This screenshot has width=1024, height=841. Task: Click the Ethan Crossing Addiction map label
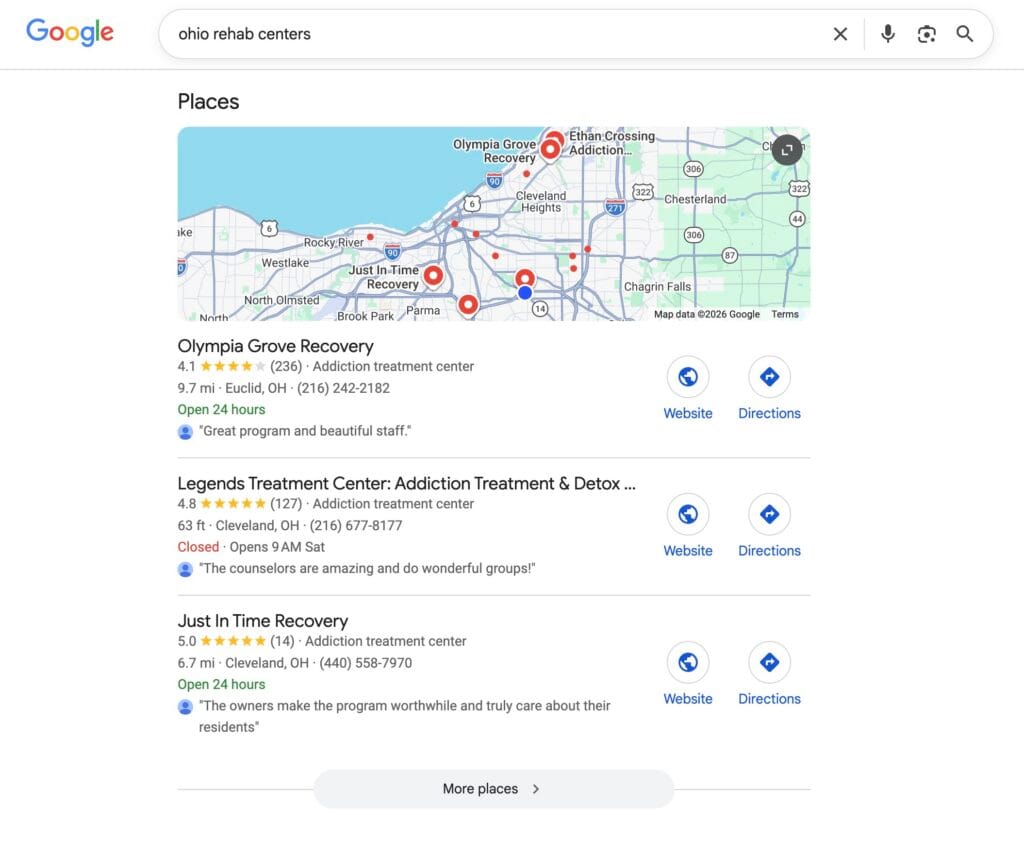[x=611, y=143]
